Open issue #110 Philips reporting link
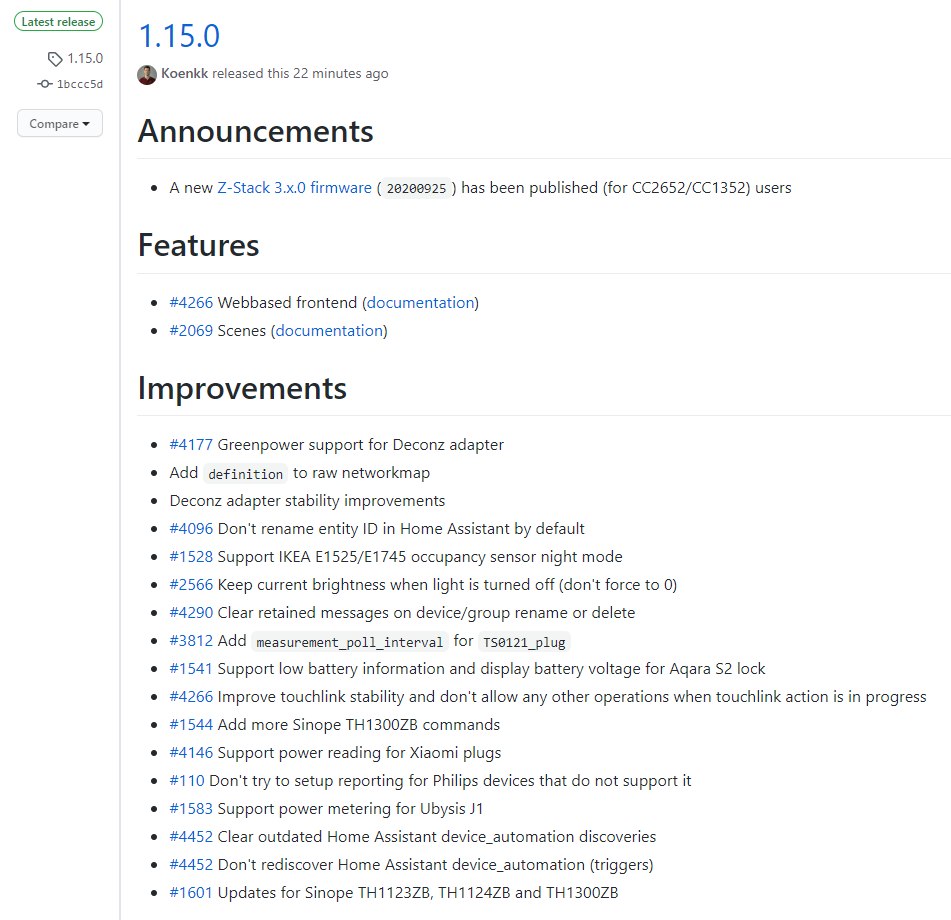 (187, 781)
